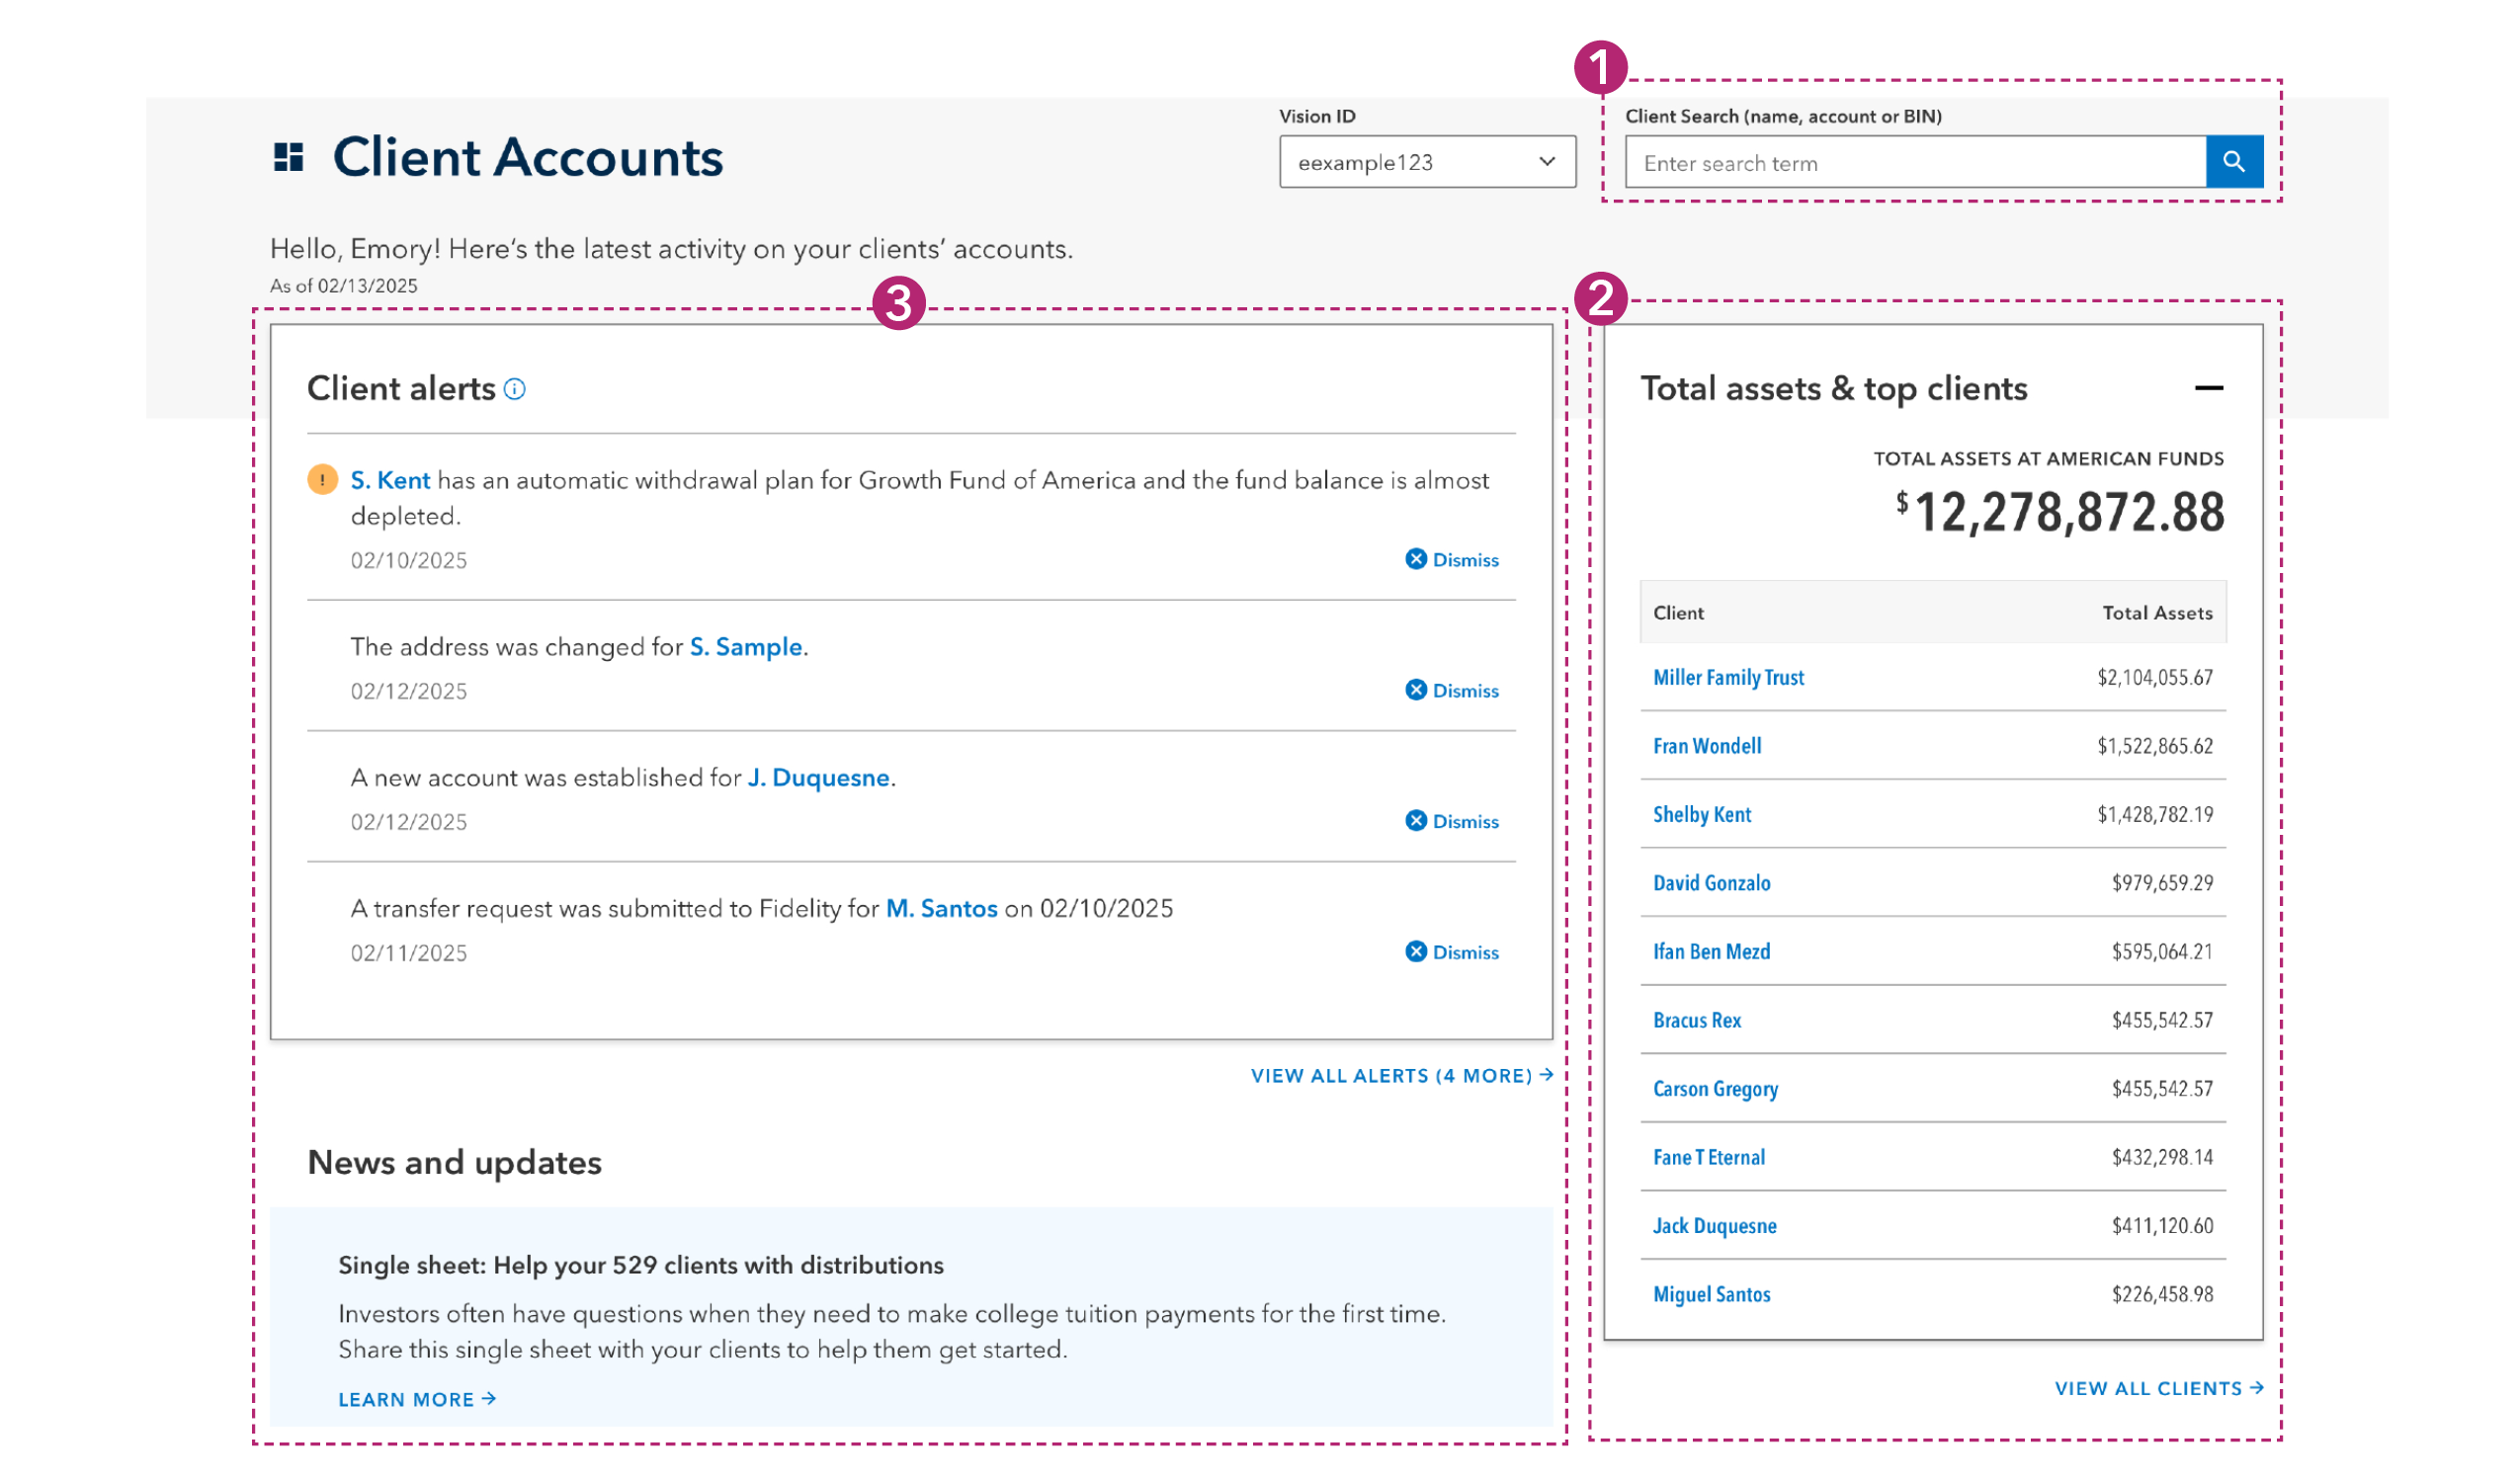
Task: Open Miller Family Trust client
Action: 1728,678
